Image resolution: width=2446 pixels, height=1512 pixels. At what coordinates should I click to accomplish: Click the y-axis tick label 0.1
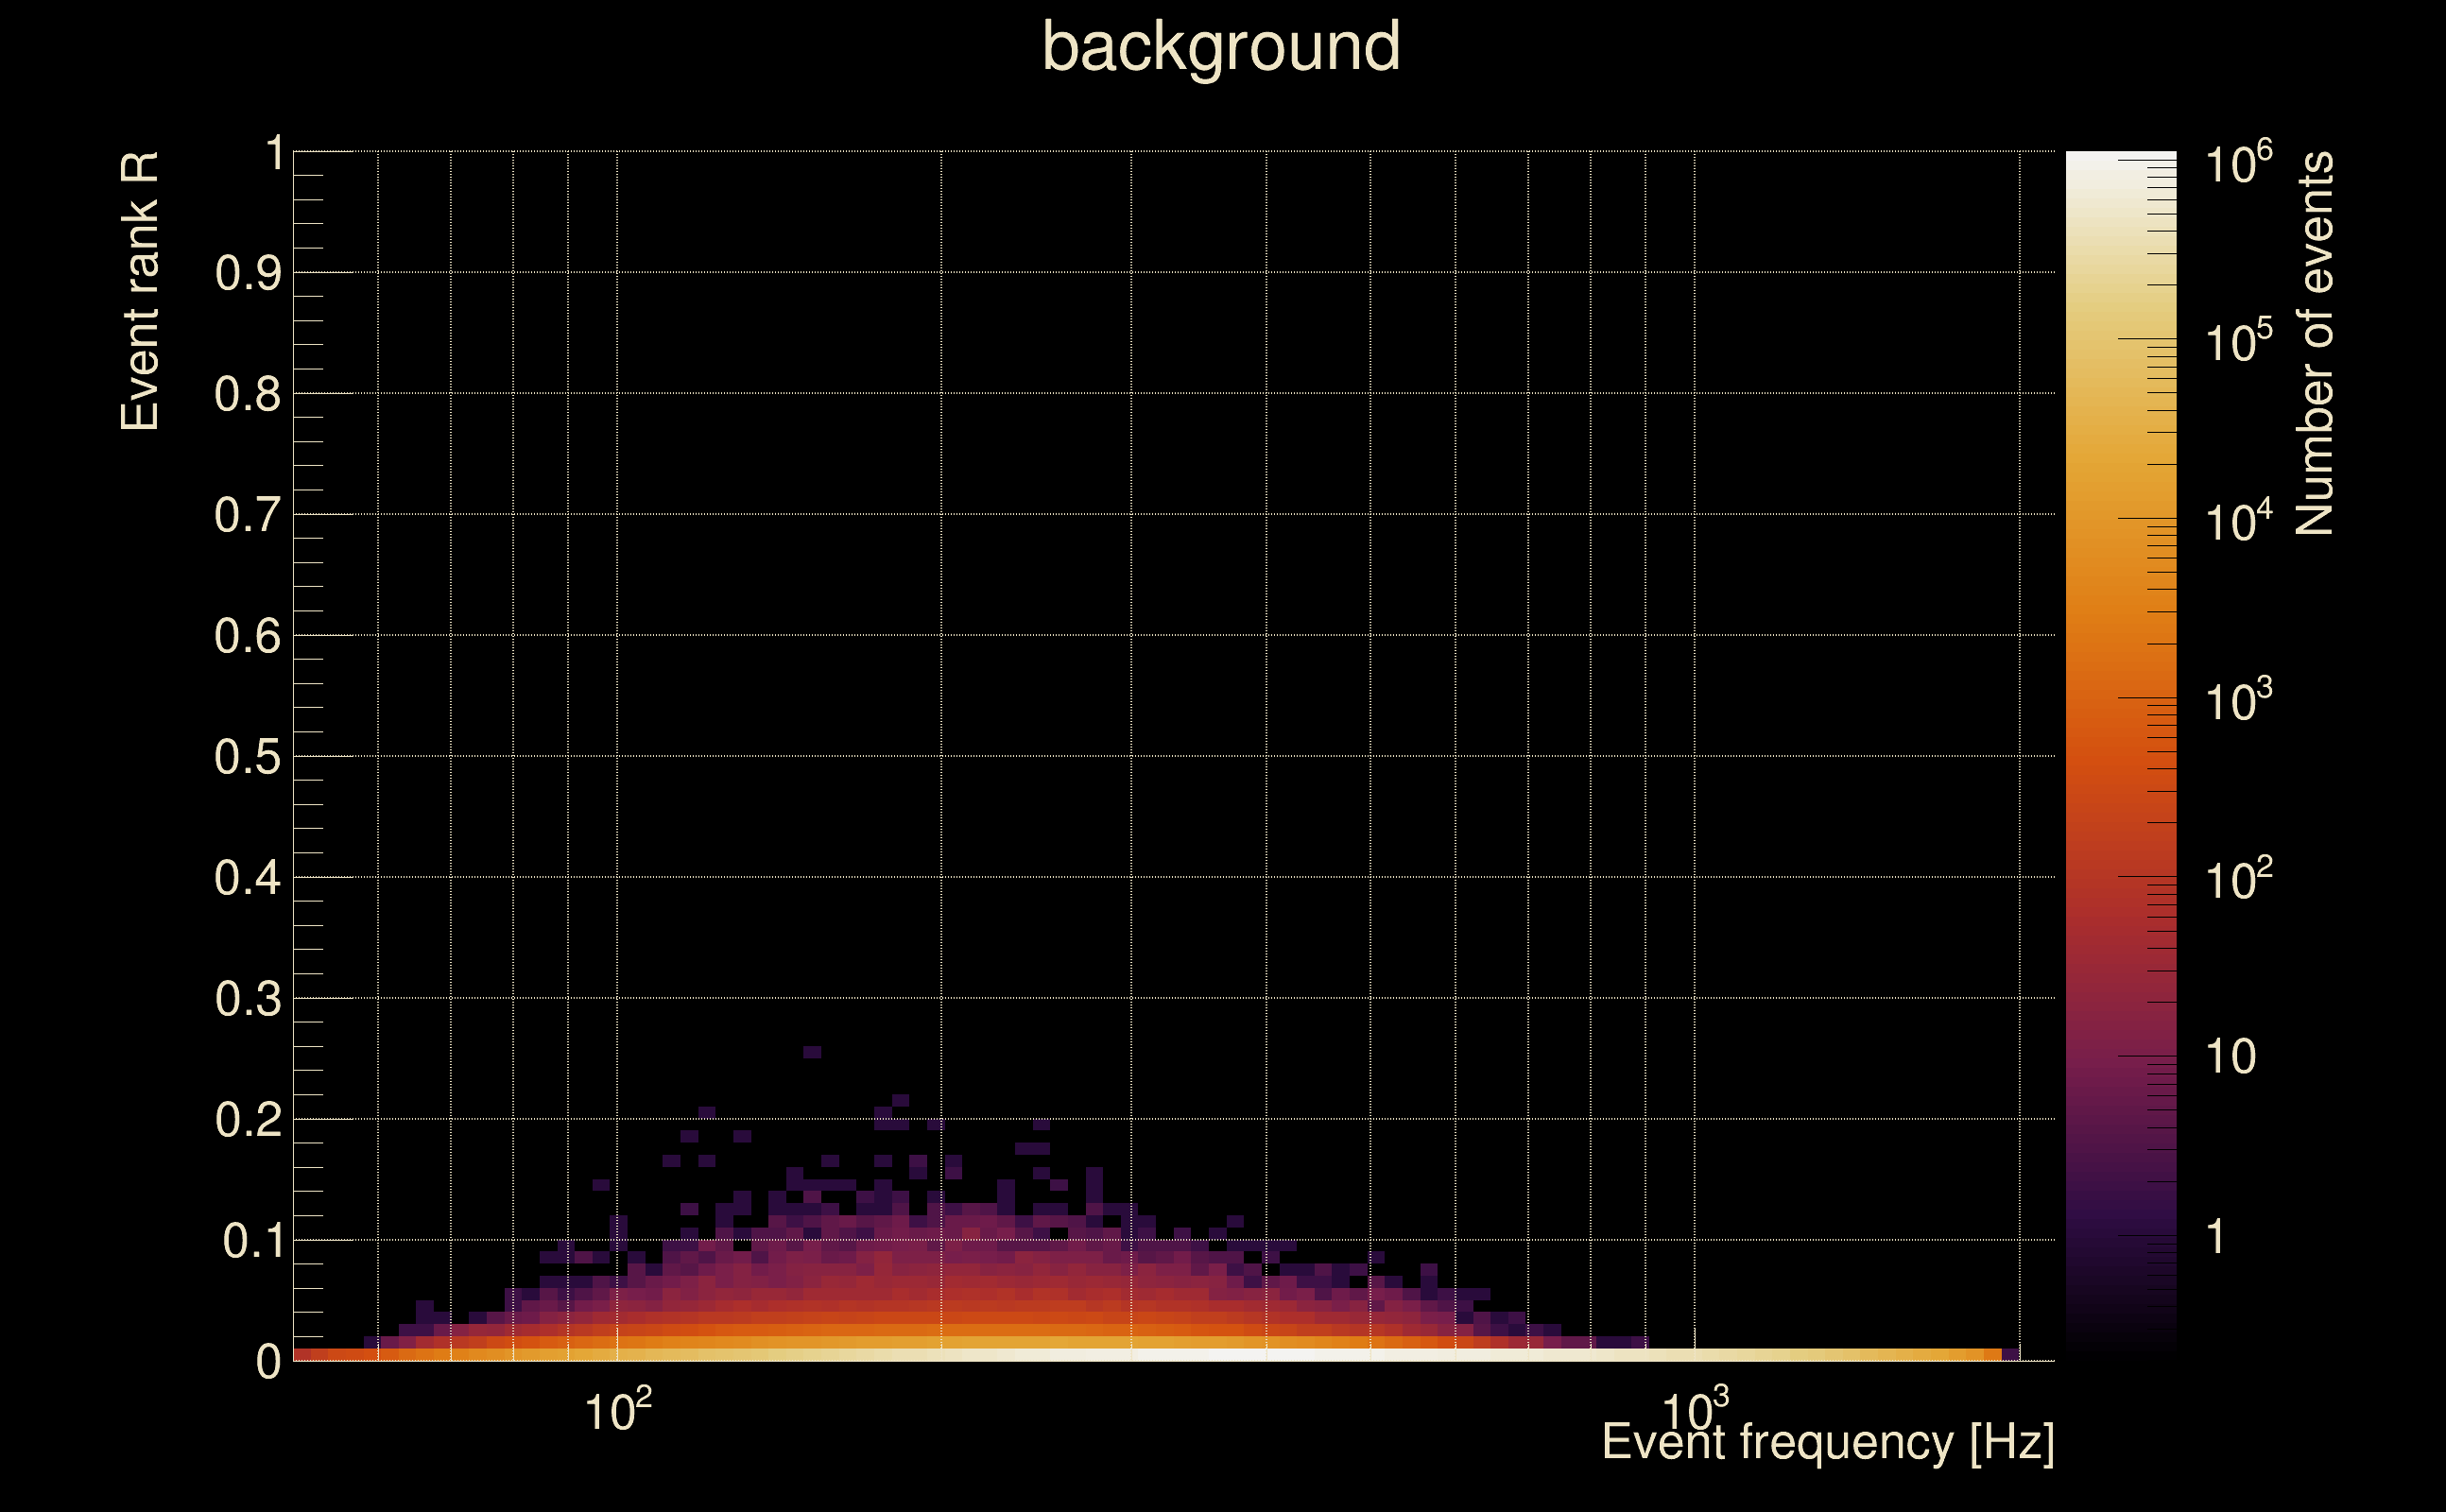click(x=251, y=1242)
